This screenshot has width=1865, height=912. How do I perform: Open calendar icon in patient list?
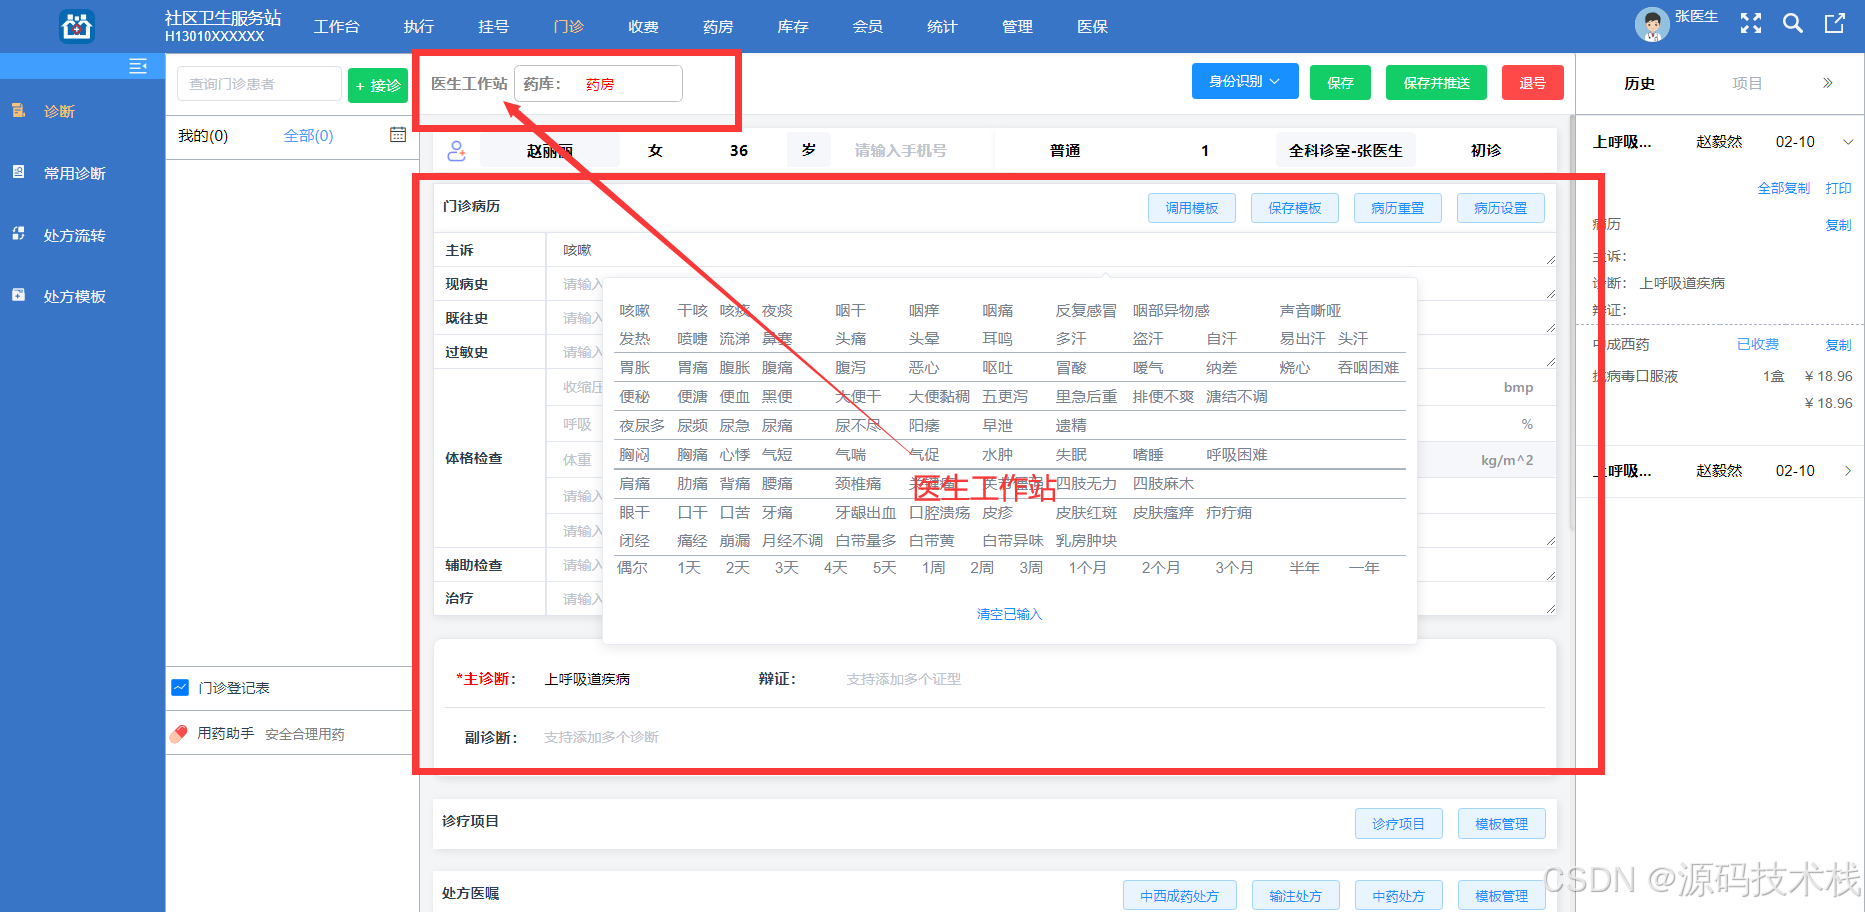tap(398, 135)
